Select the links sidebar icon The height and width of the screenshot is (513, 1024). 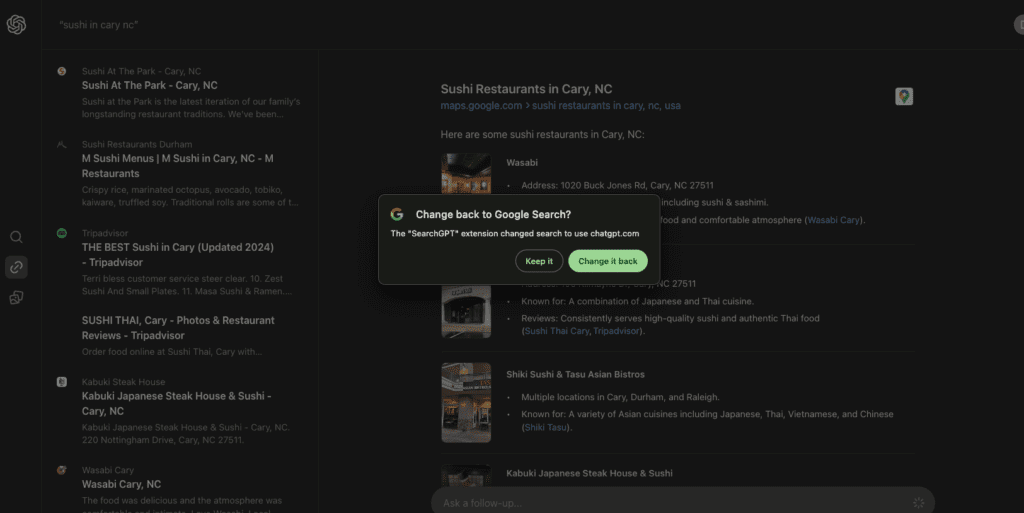point(16,267)
